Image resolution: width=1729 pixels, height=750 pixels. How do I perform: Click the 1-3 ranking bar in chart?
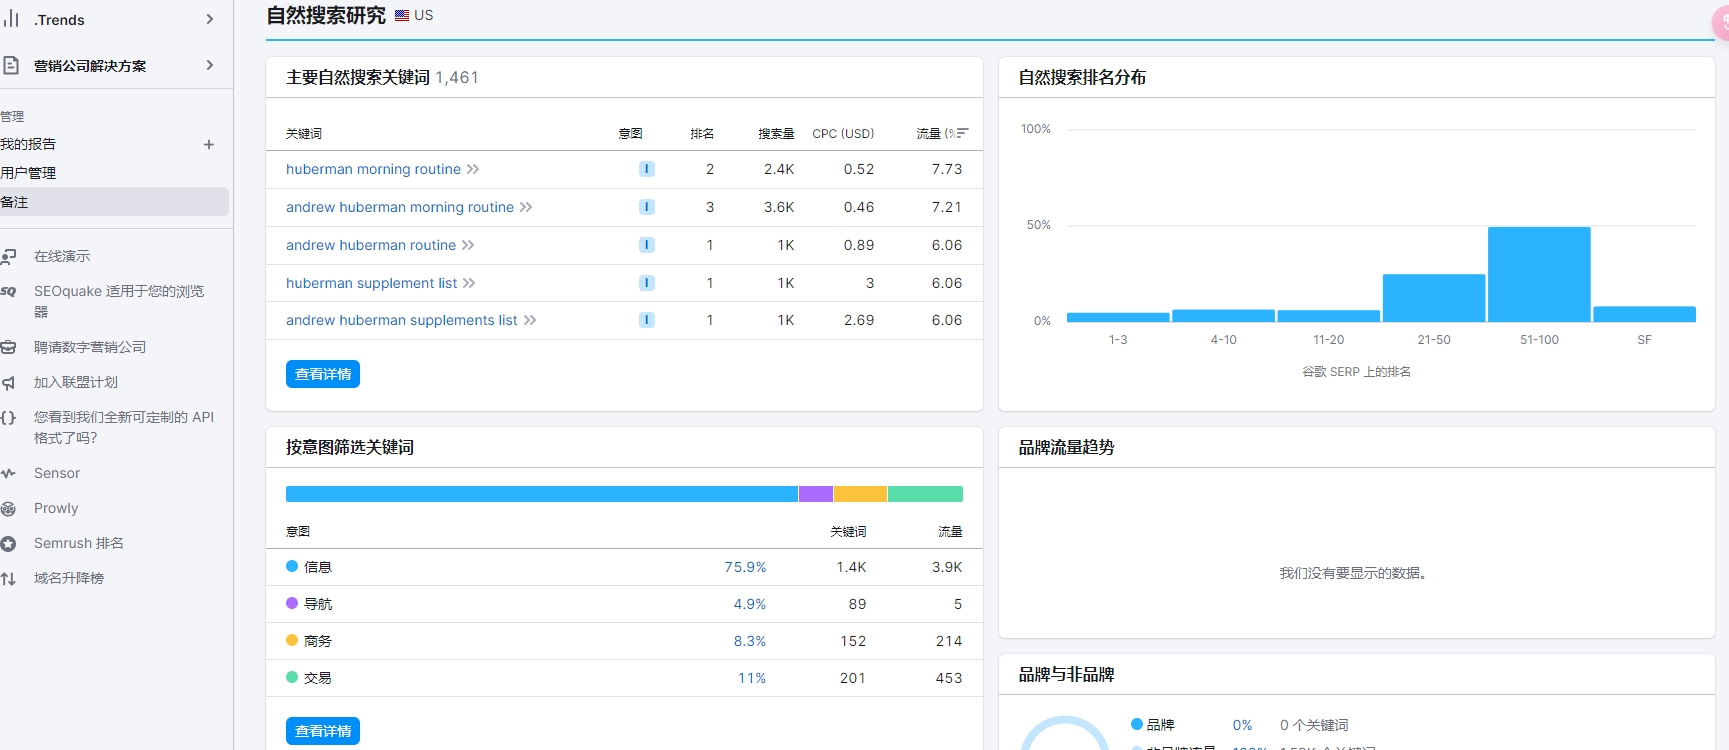pyautogui.click(x=1118, y=317)
